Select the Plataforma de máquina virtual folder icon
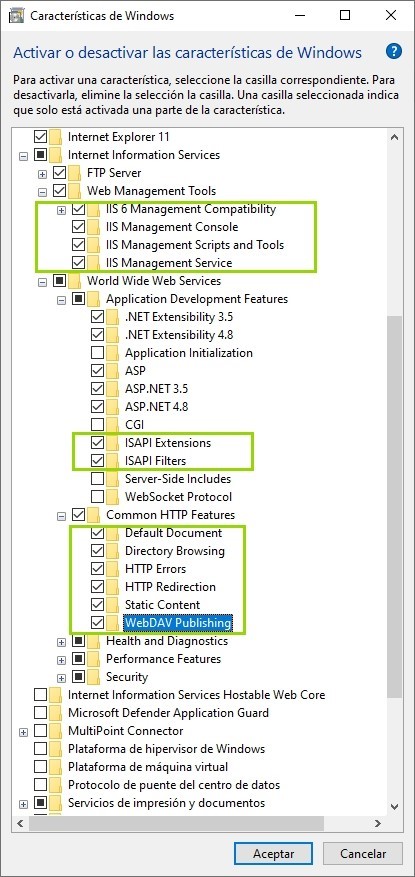Viewport: 415px width, 877px height. coord(55,767)
